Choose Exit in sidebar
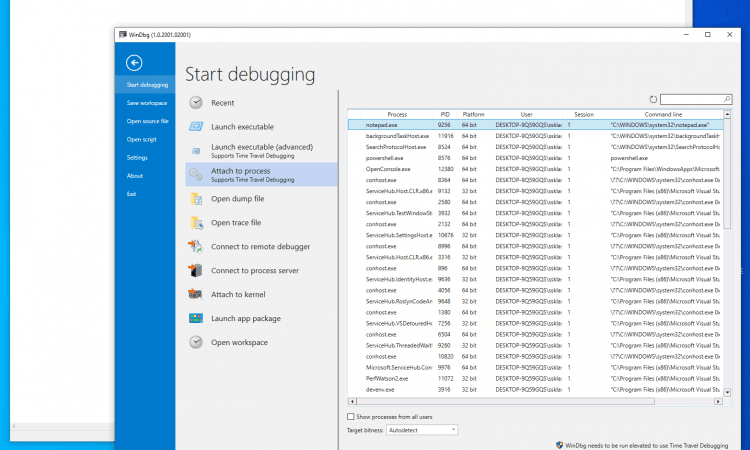 click(145, 194)
